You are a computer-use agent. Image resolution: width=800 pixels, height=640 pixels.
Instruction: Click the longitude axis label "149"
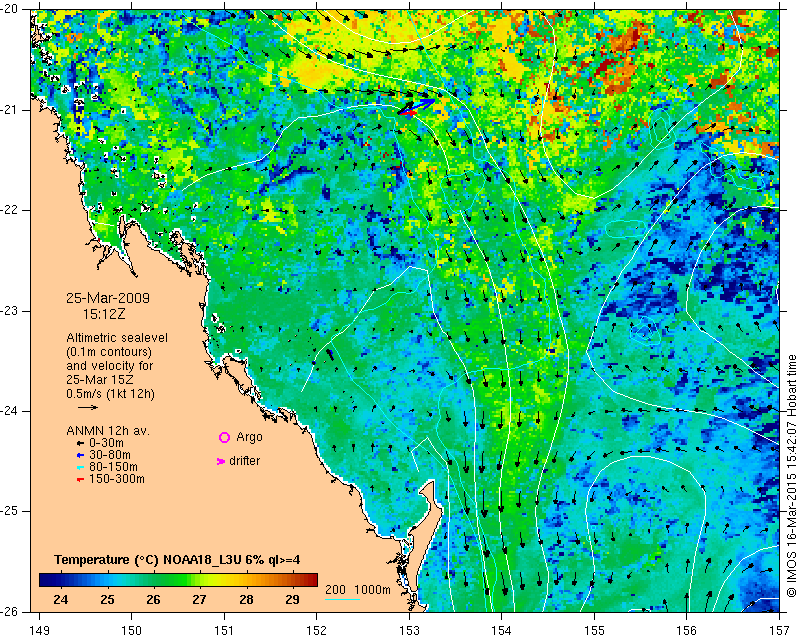coord(40,630)
